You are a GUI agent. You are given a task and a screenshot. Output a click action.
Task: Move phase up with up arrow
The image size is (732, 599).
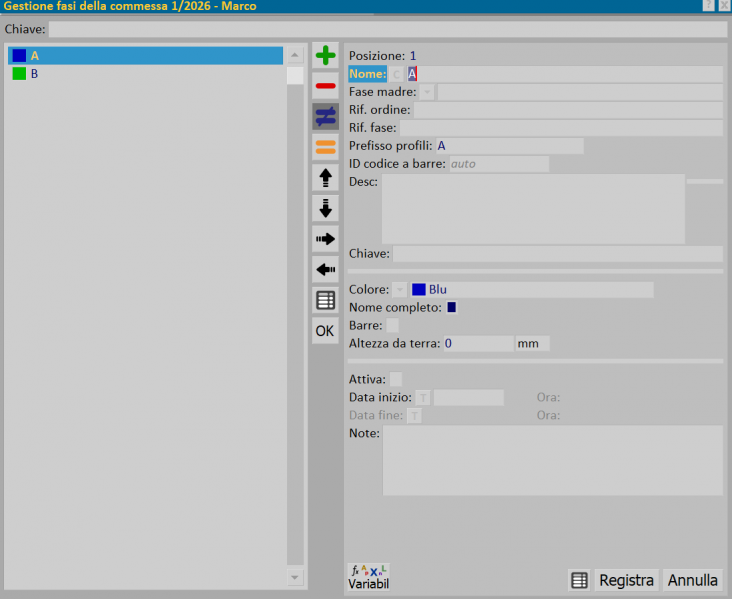tap(325, 178)
